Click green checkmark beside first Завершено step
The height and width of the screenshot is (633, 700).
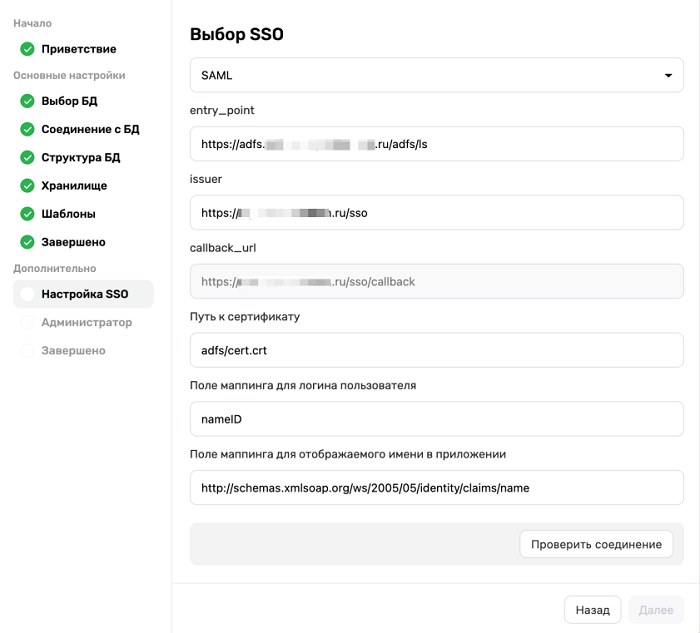coord(27,242)
